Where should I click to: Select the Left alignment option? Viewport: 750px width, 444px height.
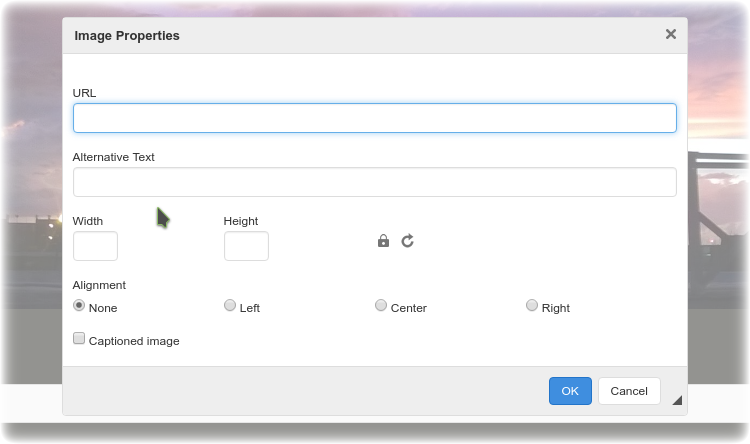230,305
